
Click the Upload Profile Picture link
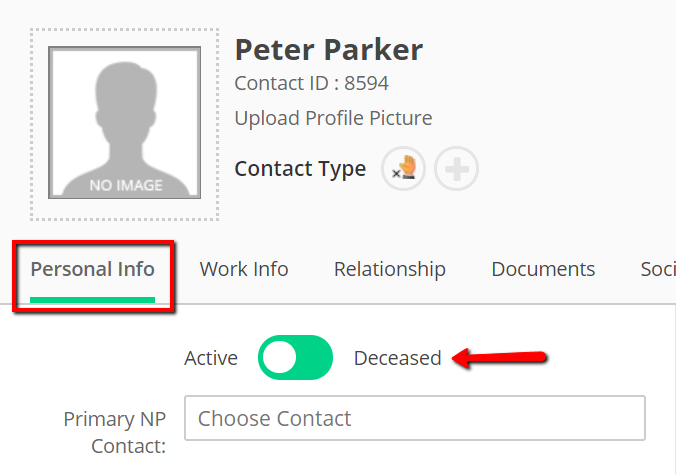pos(333,118)
